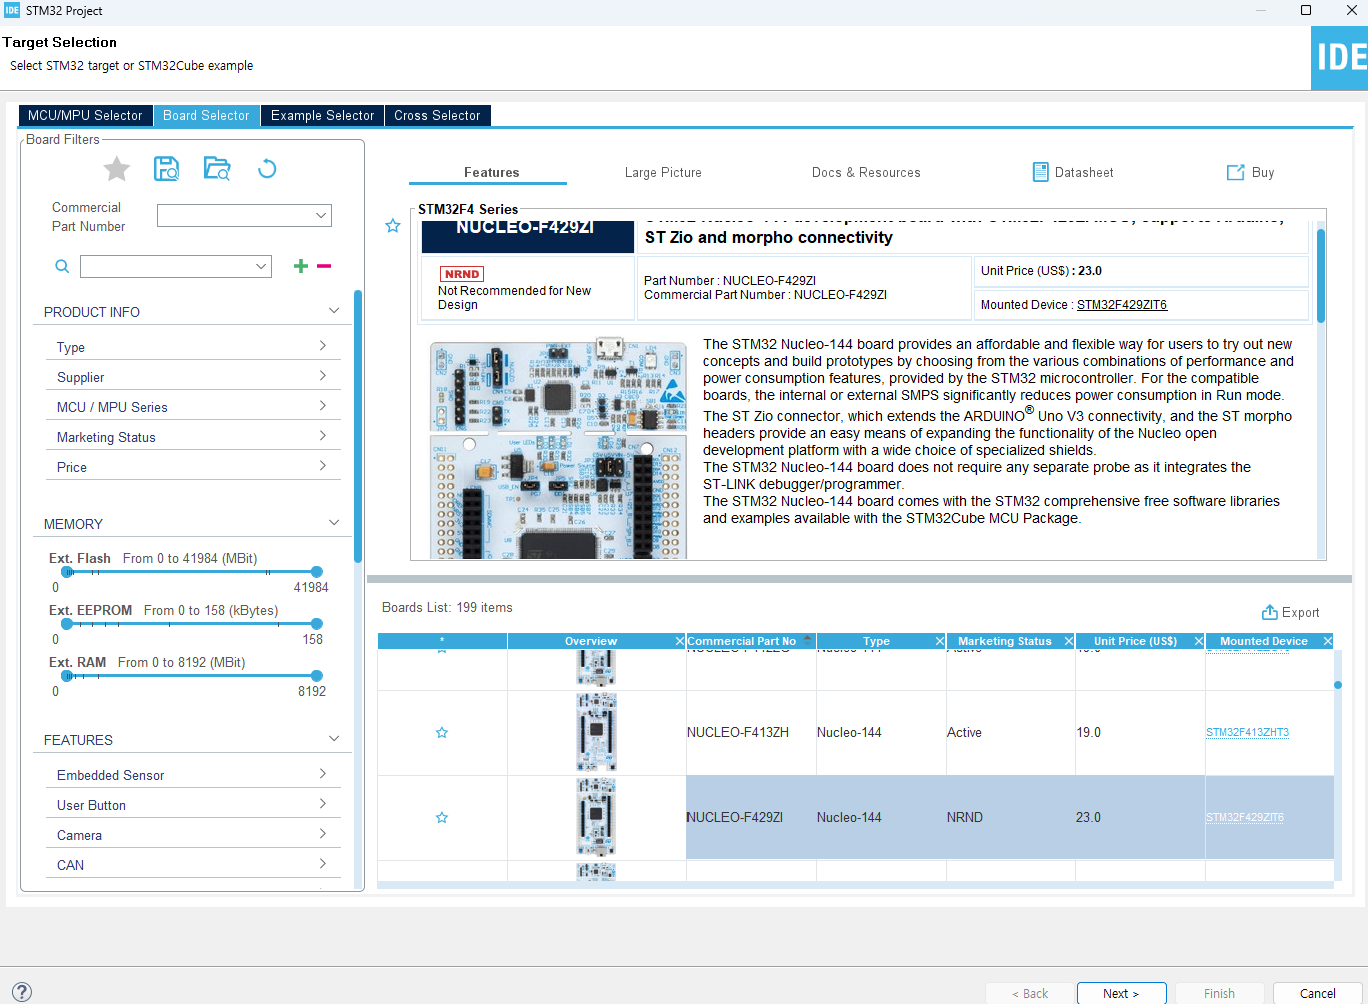
Task: Toggle favorite star in the NUCLEO-F429ZI row
Action: (x=442, y=818)
